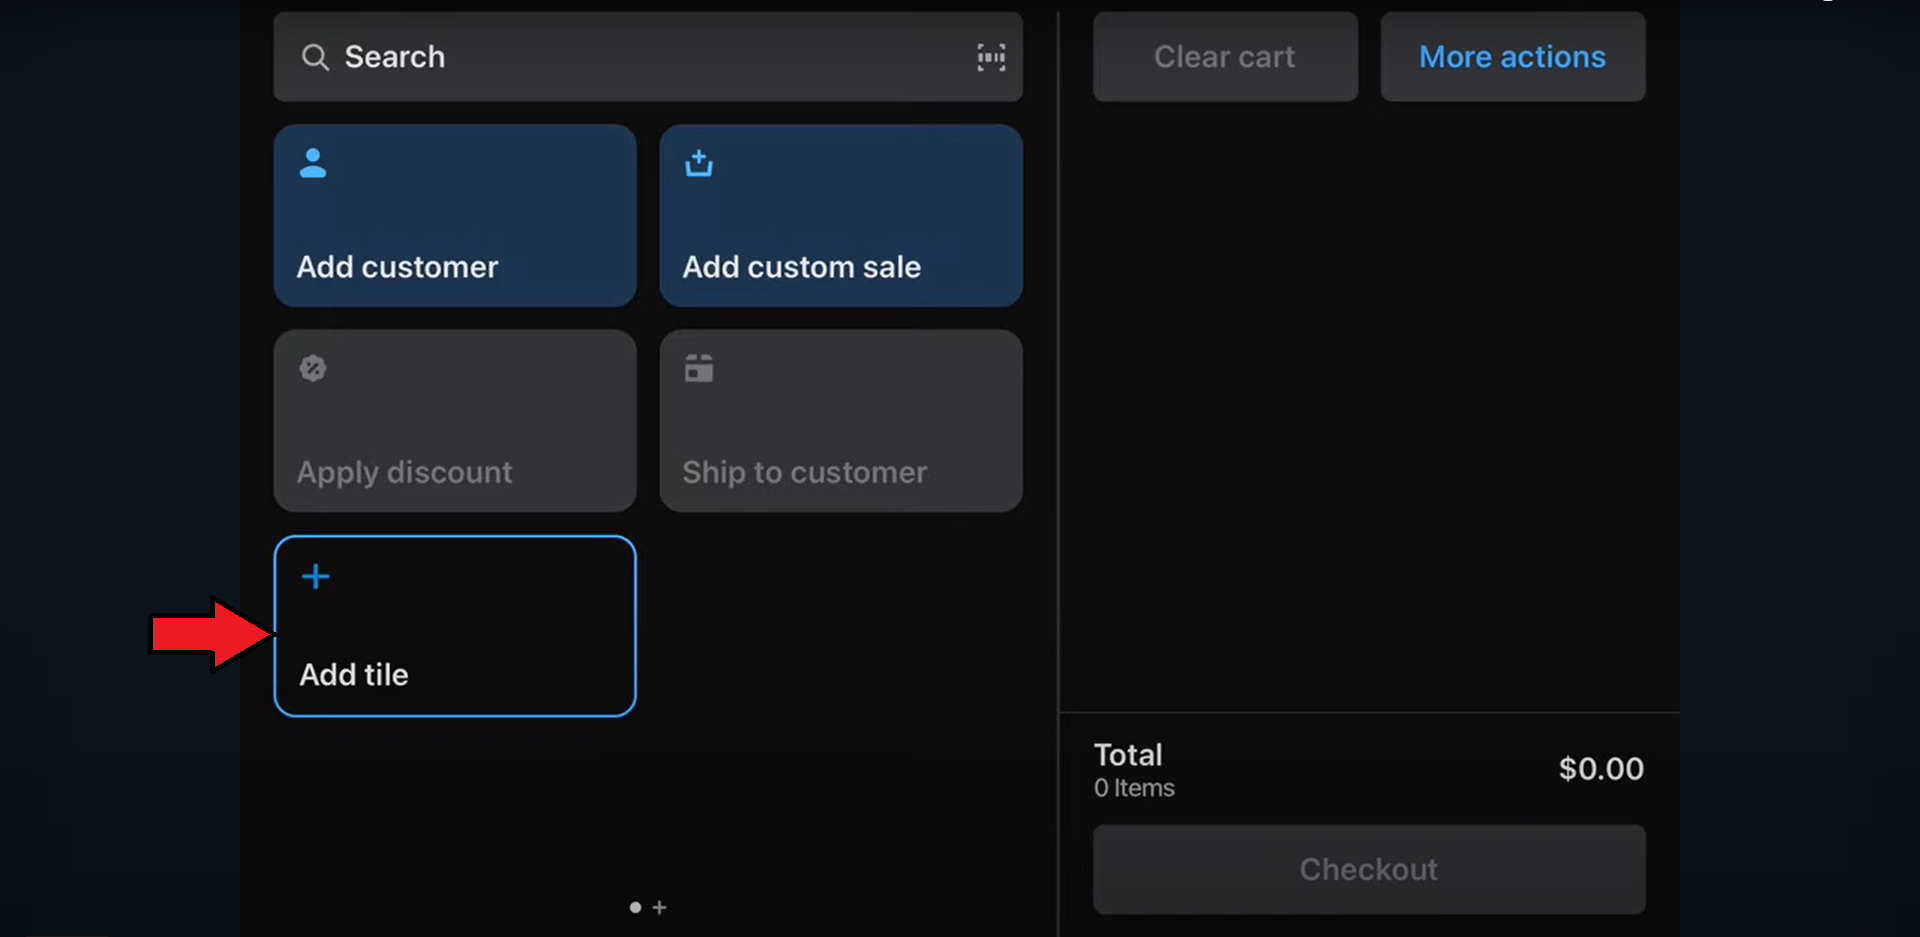Choose the Apply discount tile
Image resolution: width=1920 pixels, height=937 pixels.
[x=455, y=421]
